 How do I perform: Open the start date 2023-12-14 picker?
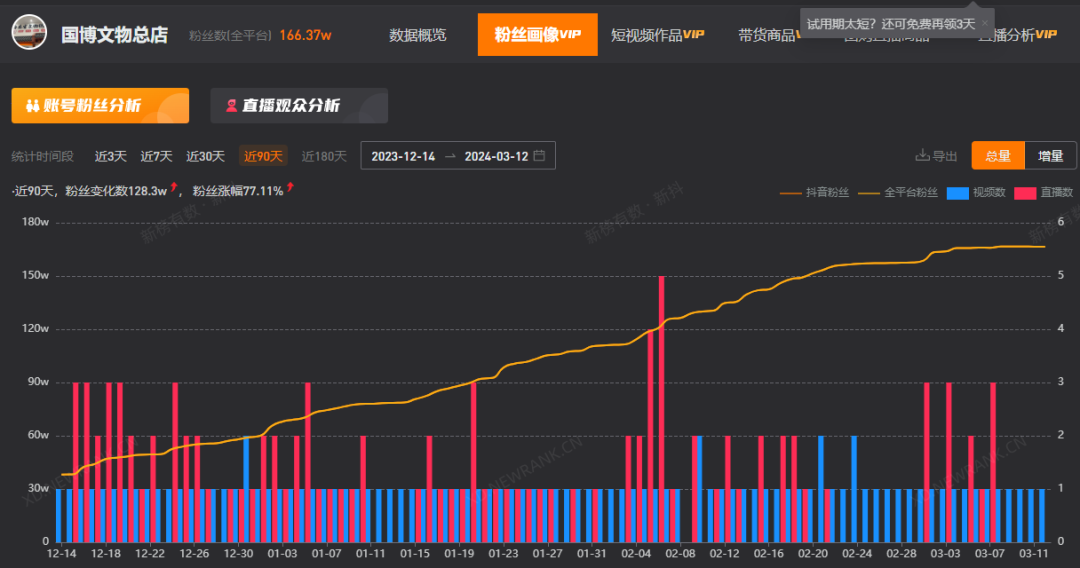[x=403, y=156]
